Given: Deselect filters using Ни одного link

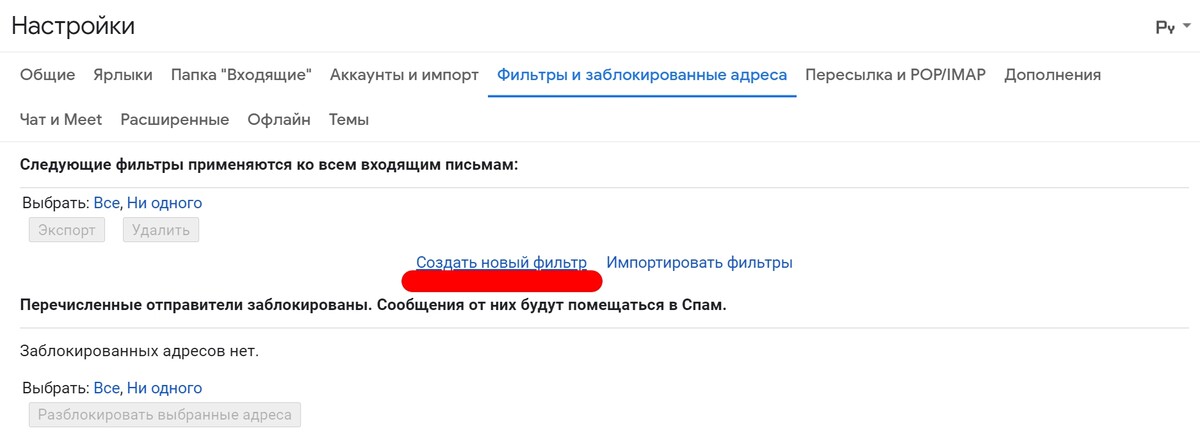Looking at the screenshot, I should [164, 203].
